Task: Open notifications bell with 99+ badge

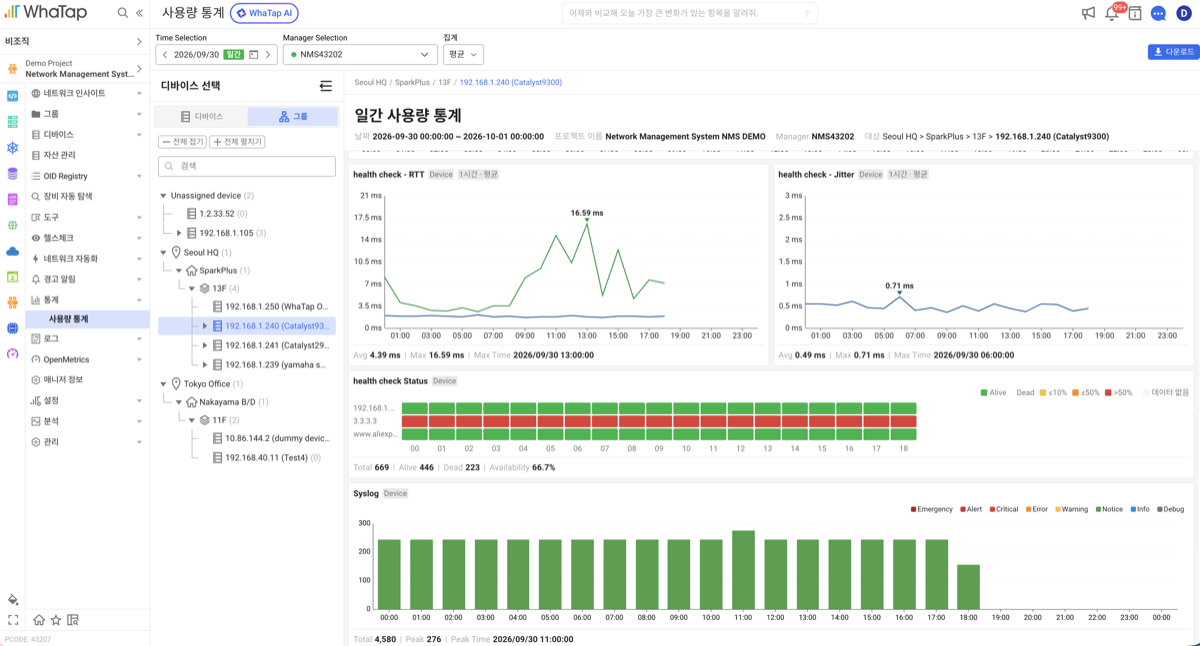Action: (x=1111, y=13)
